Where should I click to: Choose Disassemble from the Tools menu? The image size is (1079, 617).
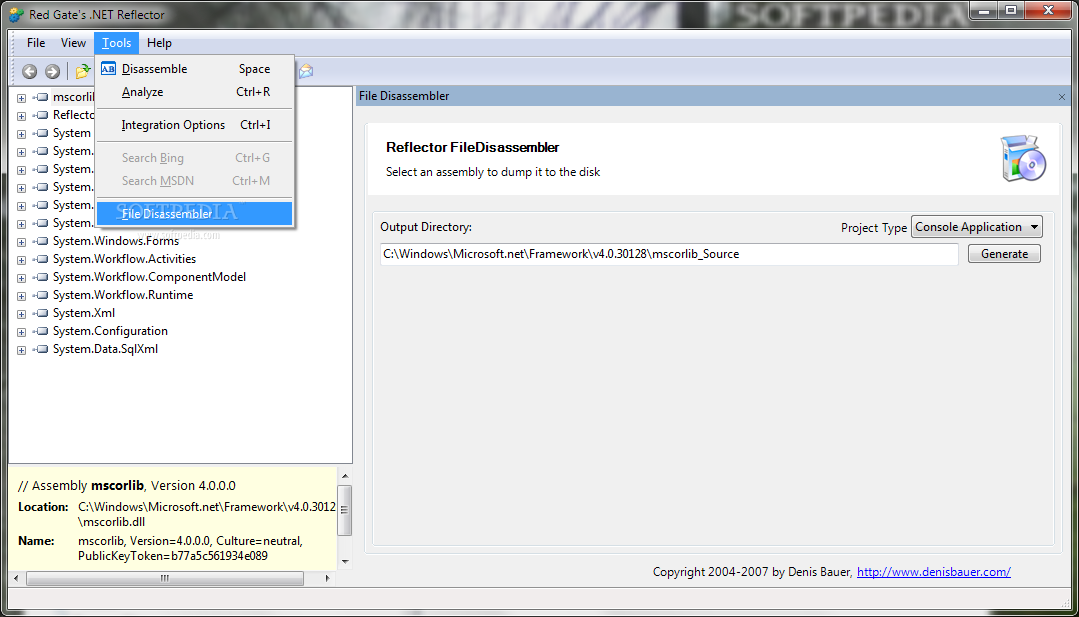pyautogui.click(x=195, y=69)
